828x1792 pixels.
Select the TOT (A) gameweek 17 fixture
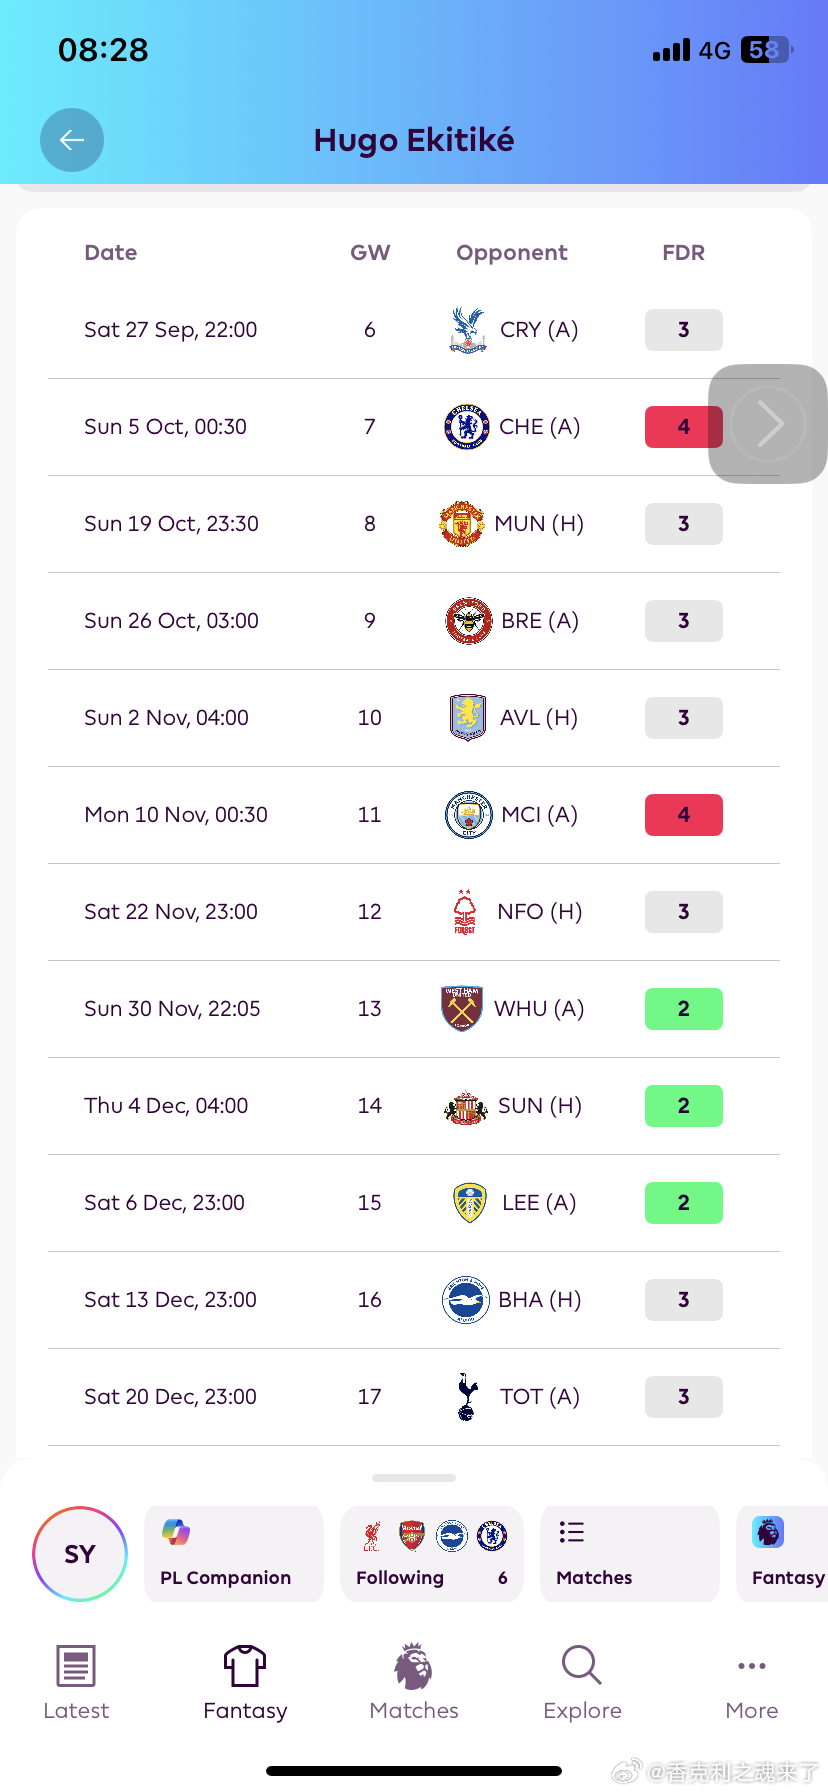(x=414, y=1397)
